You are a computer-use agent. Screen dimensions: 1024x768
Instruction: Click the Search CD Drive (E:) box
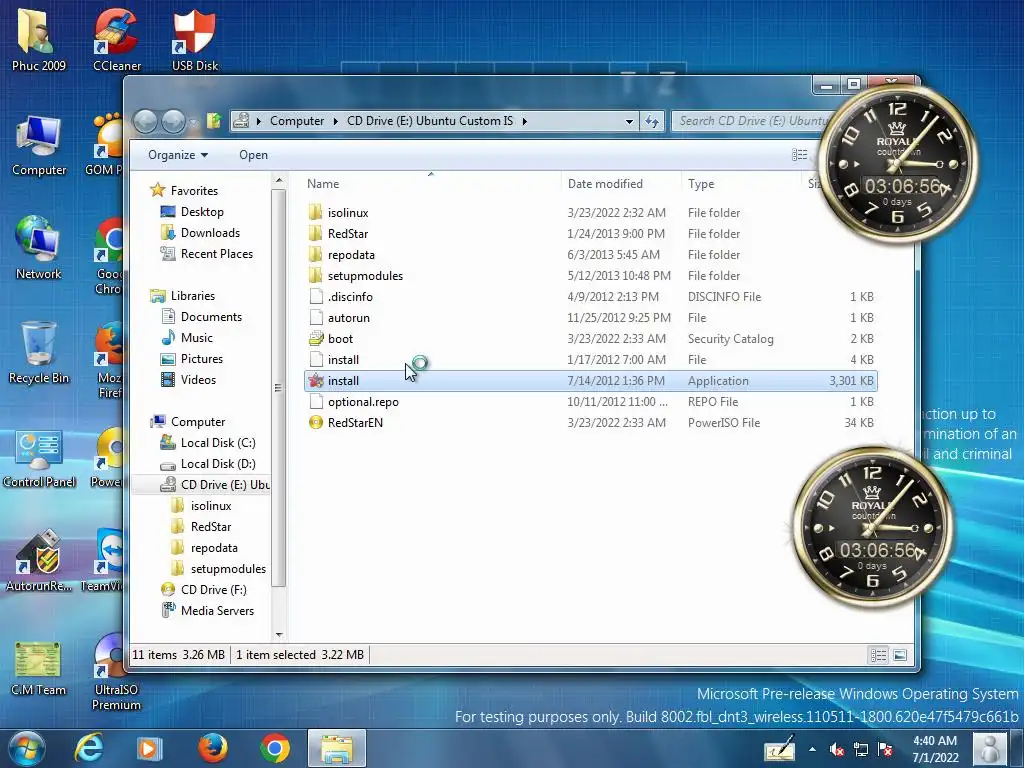[751, 121]
